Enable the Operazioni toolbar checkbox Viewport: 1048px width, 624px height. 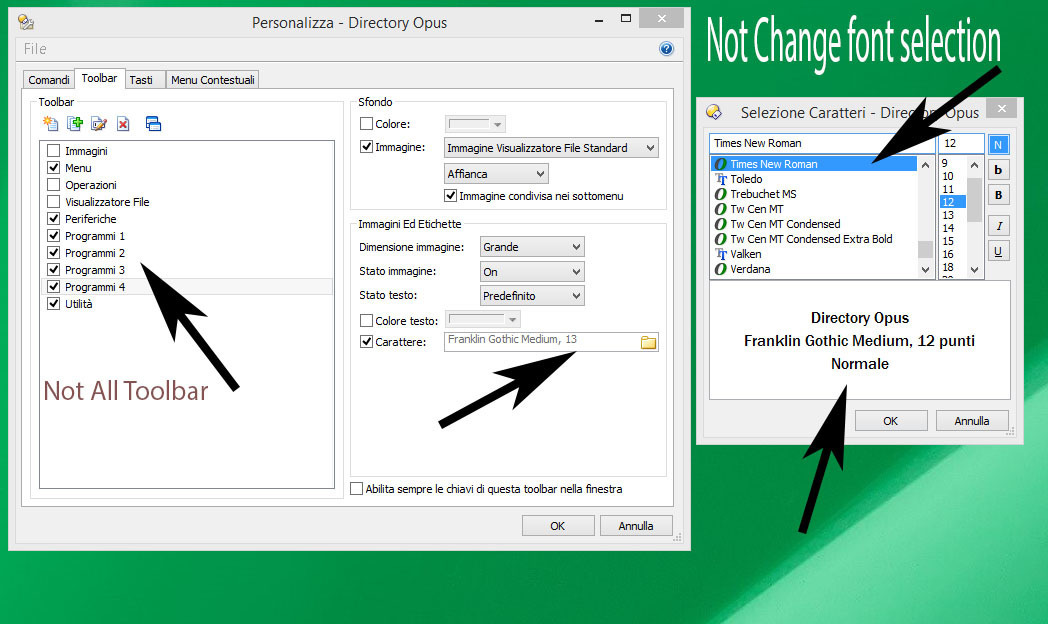(53, 185)
